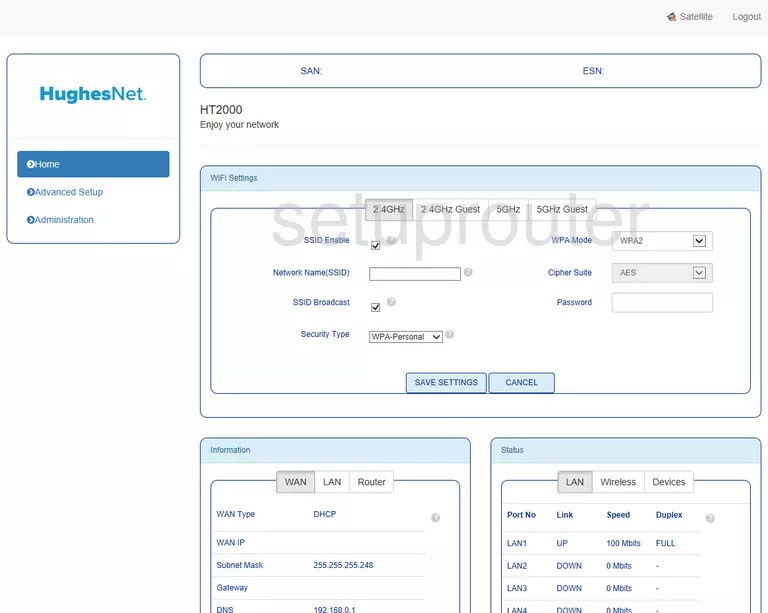Click LAN3 port row label
This screenshot has width=768, height=613.
tap(517, 588)
